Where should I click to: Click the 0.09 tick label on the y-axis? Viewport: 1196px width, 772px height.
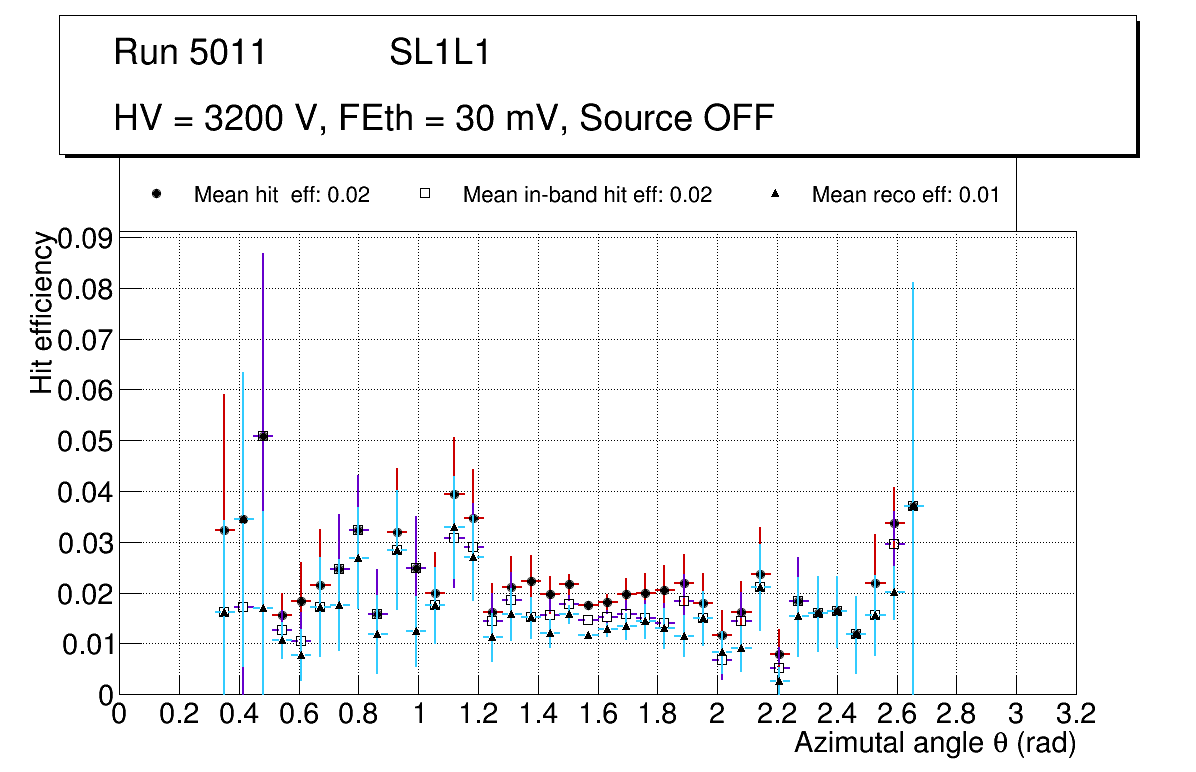pos(84,238)
